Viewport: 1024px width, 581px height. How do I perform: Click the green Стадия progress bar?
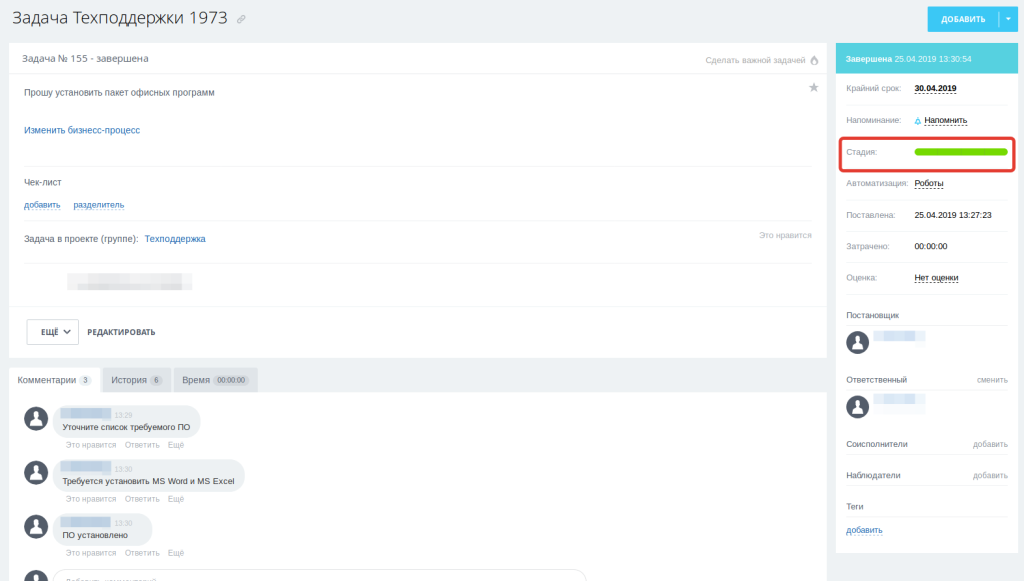[x=961, y=152]
